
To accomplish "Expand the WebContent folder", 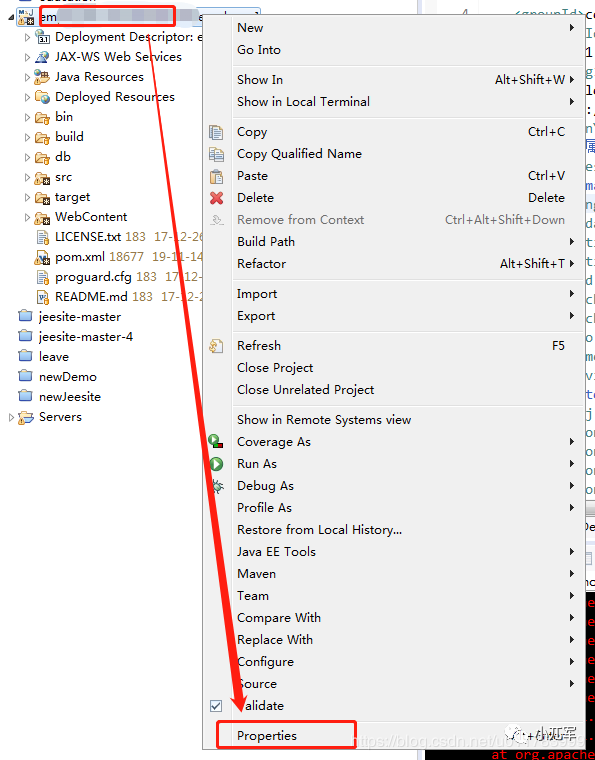I will click(27, 217).
